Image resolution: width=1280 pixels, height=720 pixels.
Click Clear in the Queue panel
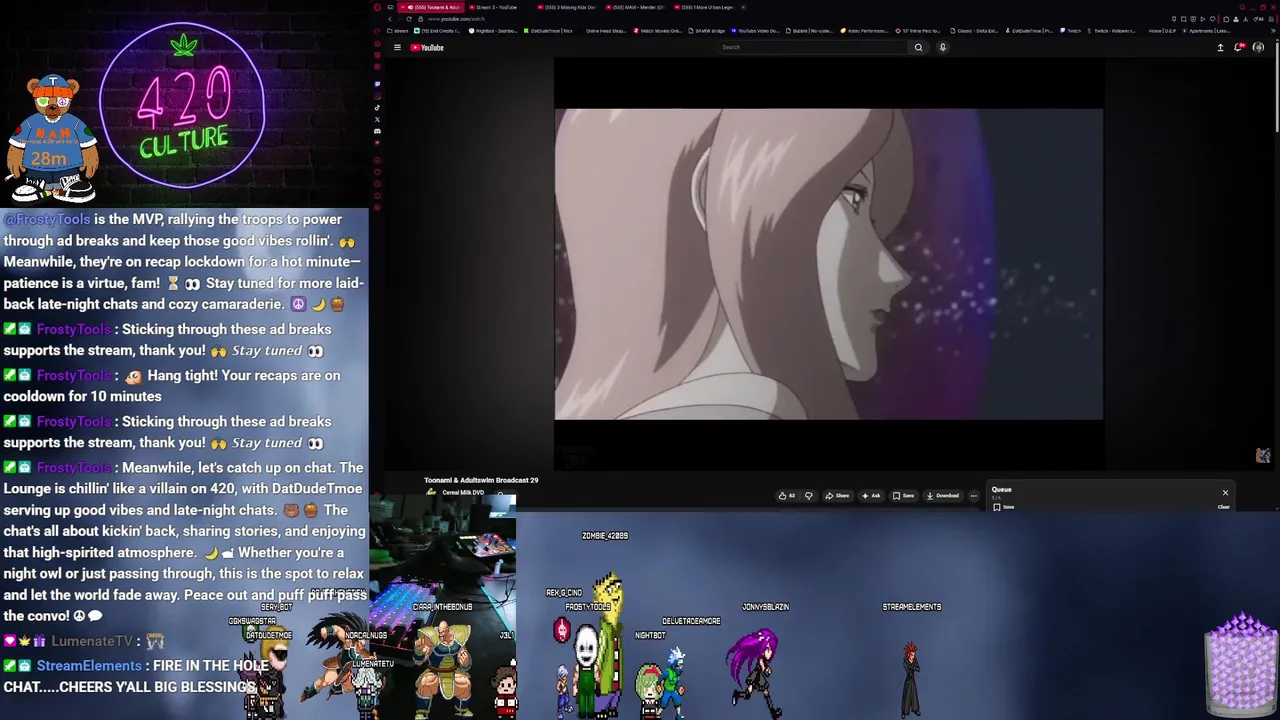(x=1223, y=507)
